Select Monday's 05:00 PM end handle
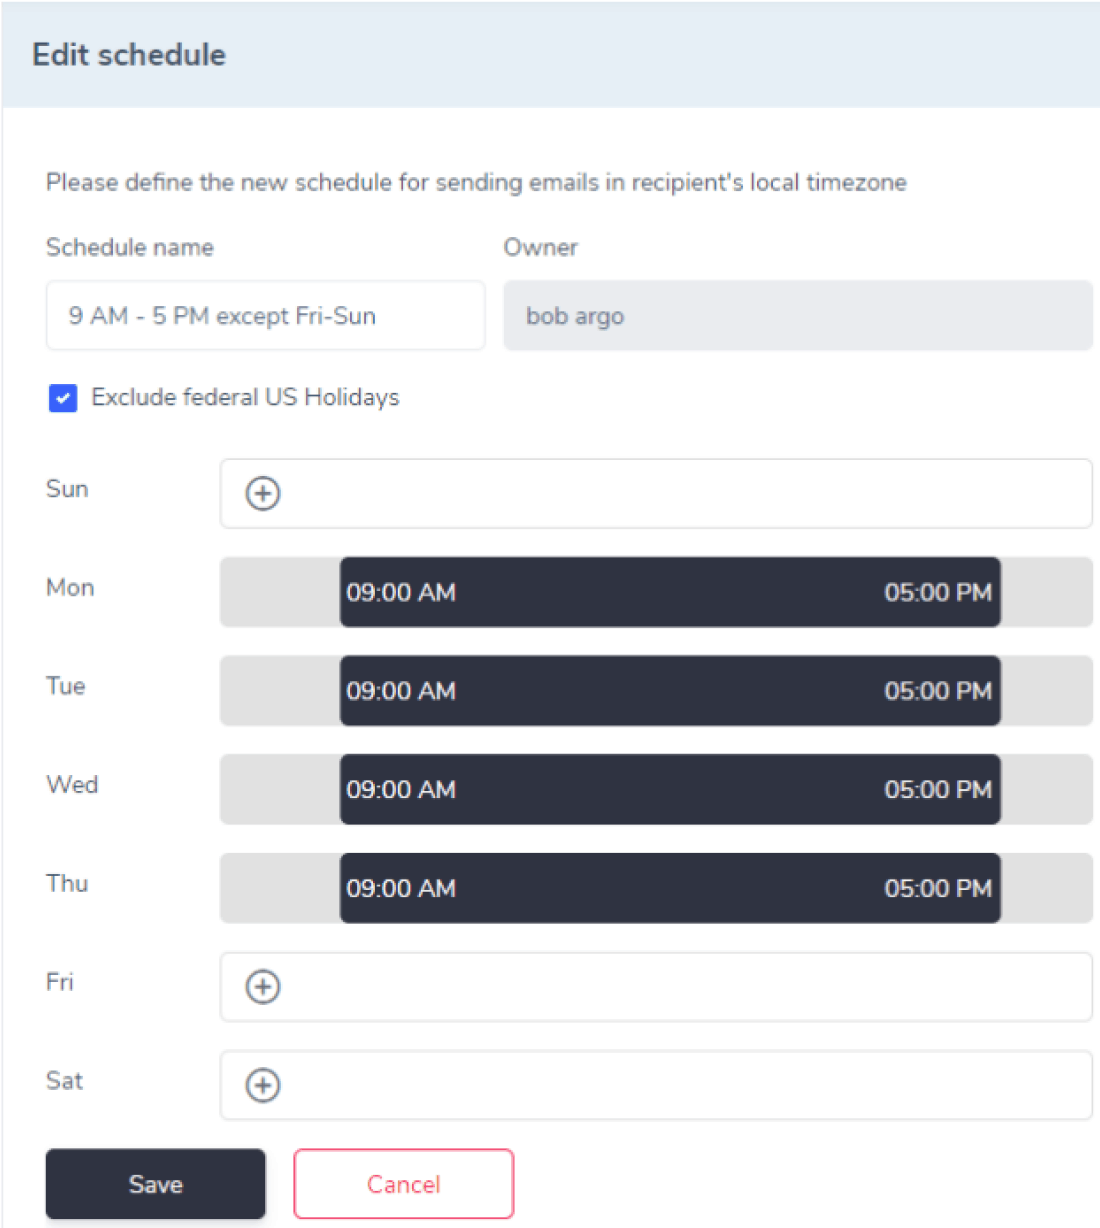Screen dimensions: 1100x1228 click(x=936, y=592)
